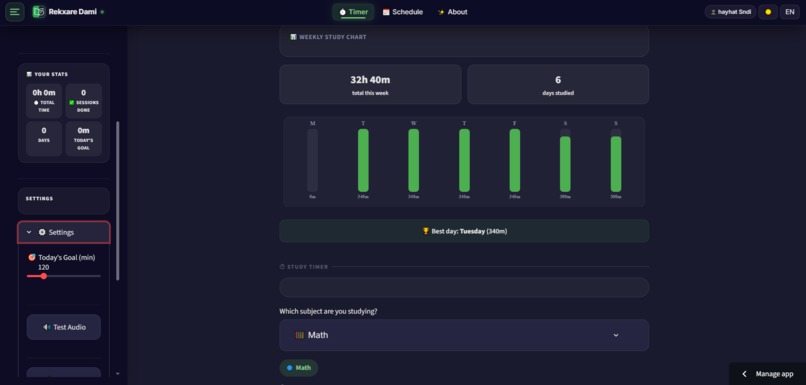Click the Test Audio button
806x385 pixels.
click(x=64, y=327)
